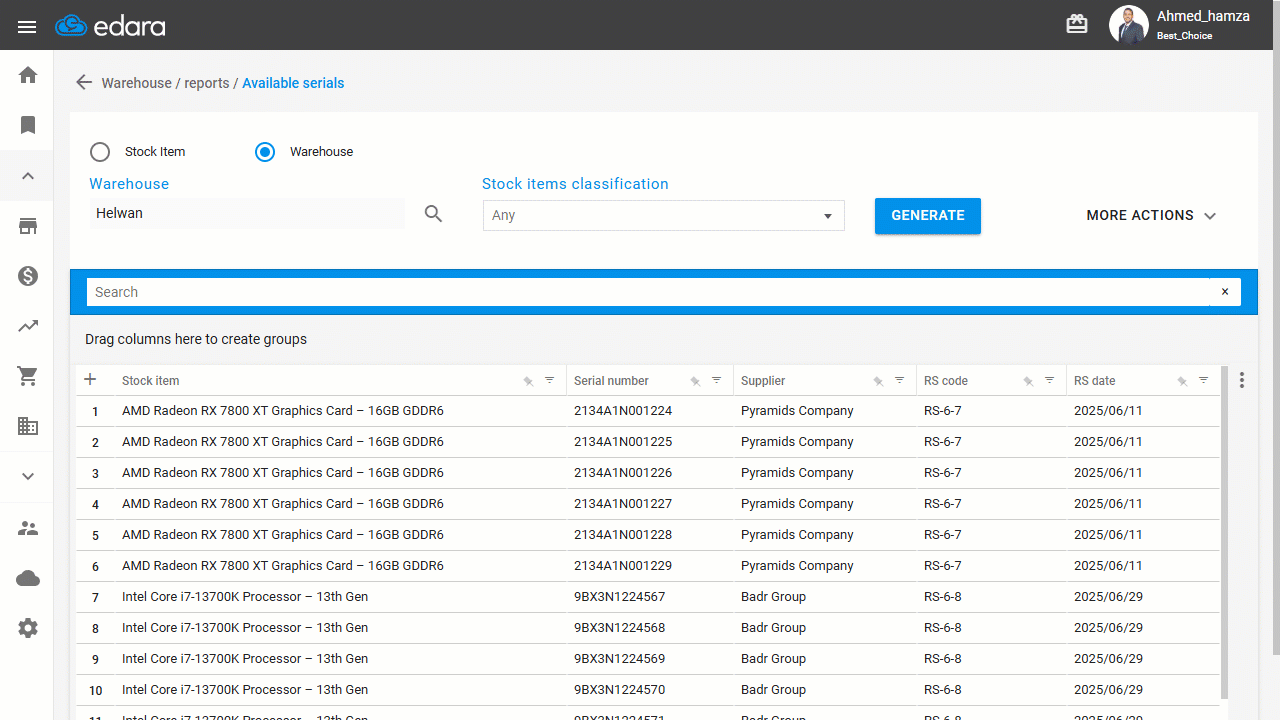Image resolution: width=1280 pixels, height=720 pixels.
Task: Expand MORE ACTIONS menu
Action: coord(1152,216)
